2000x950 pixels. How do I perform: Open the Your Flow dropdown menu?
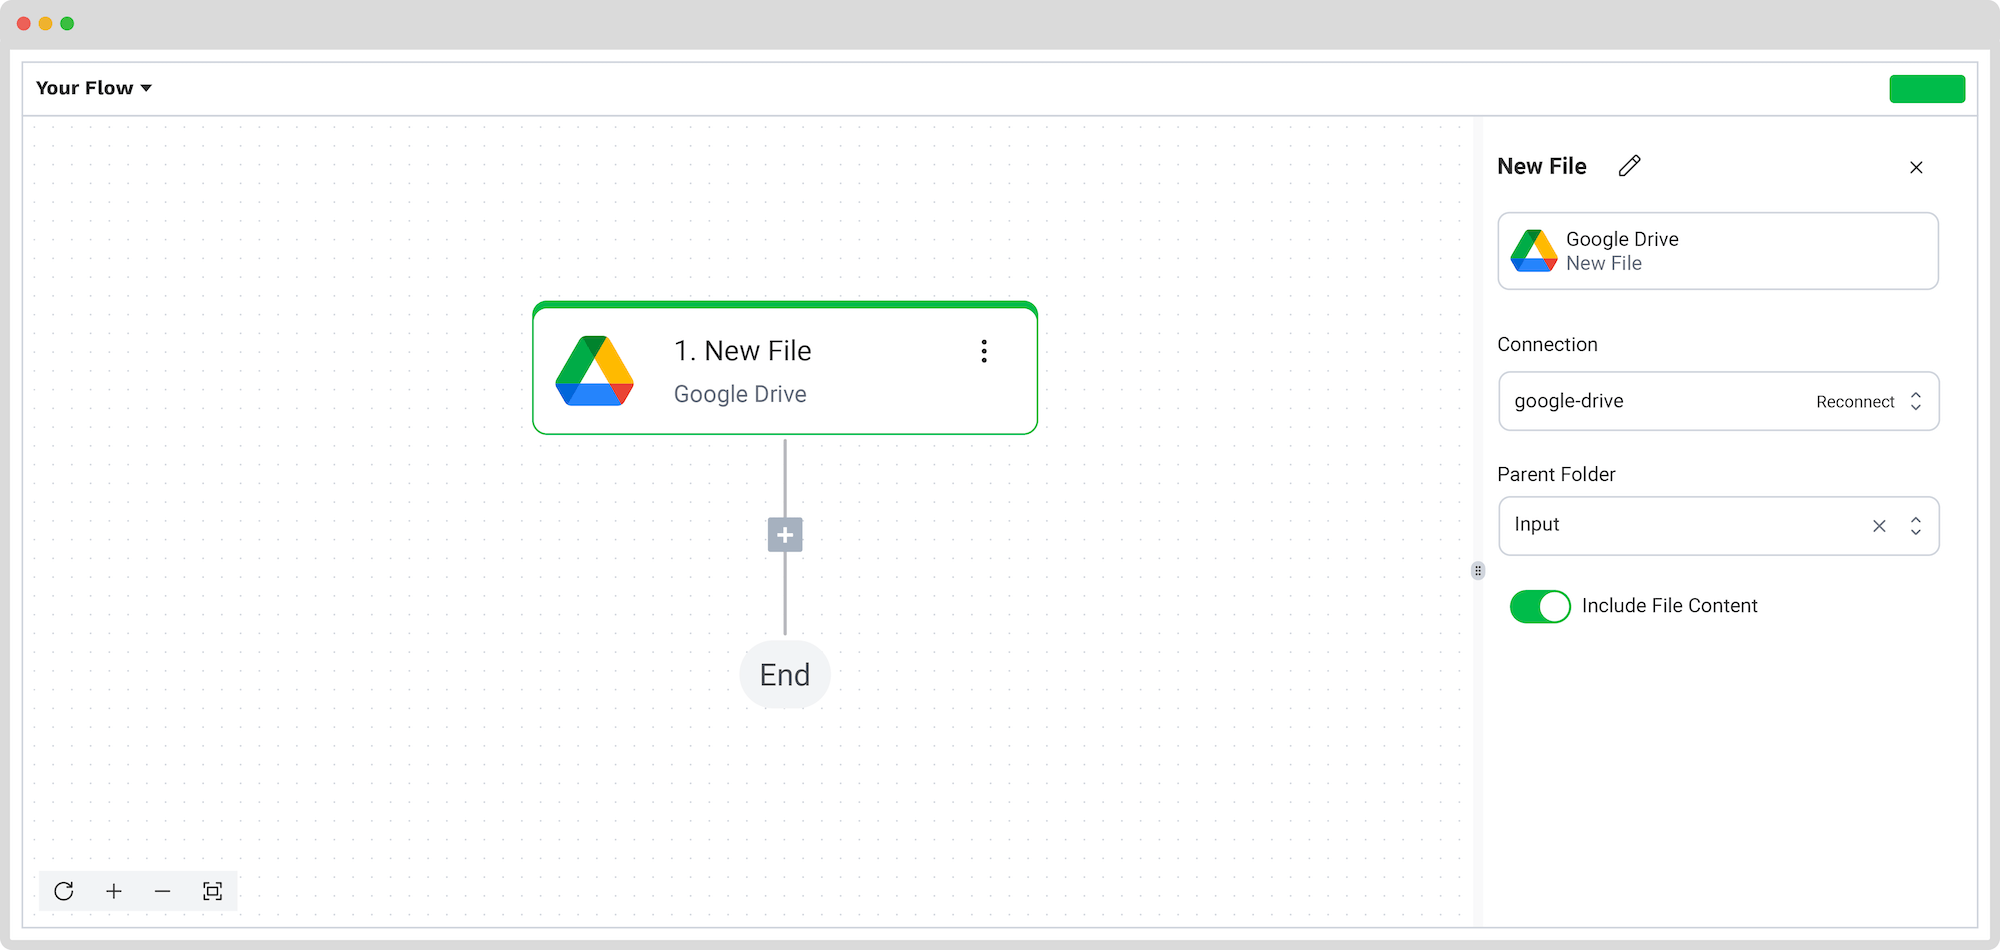94,88
